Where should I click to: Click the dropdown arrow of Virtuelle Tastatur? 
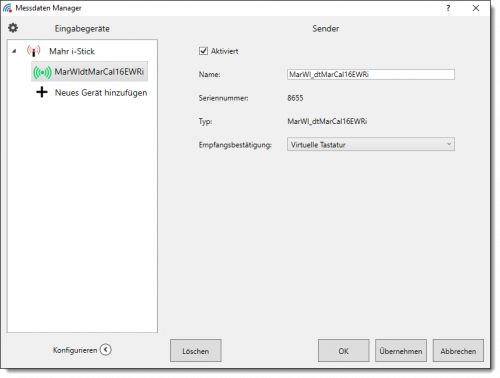coord(449,144)
